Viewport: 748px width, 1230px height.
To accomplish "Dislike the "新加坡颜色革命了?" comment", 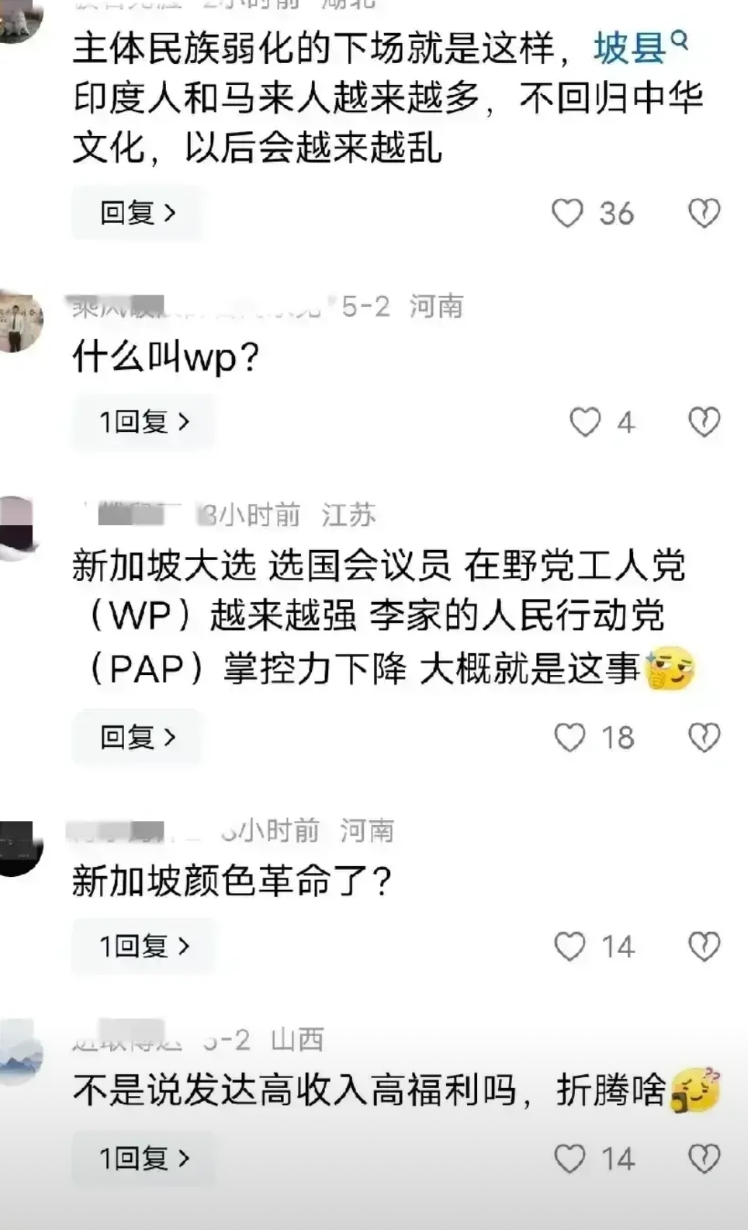I will 705,946.
